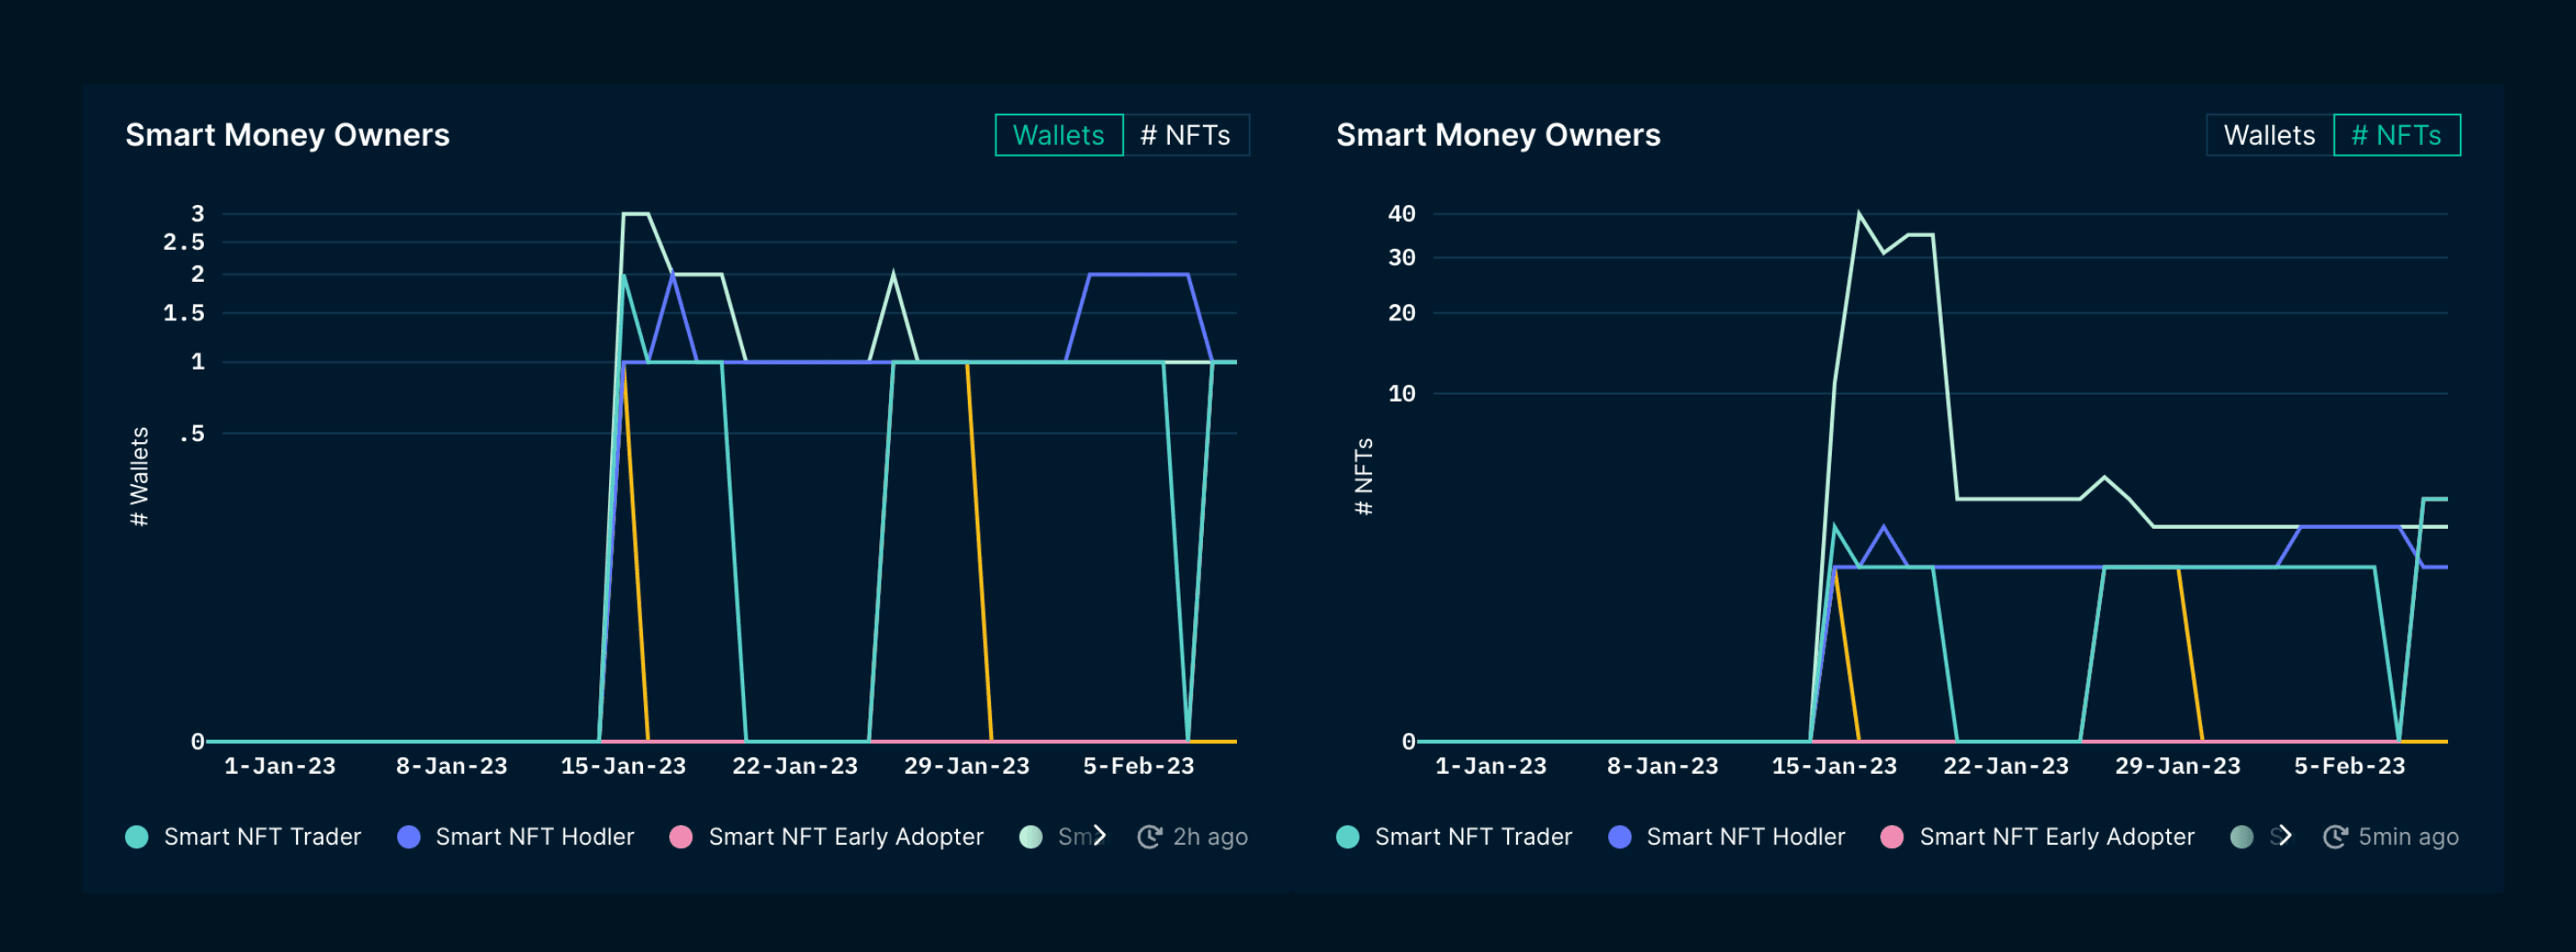The width and height of the screenshot is (2576, 952).
Task: Toggle Smart NFT Trader legend in left chart
Action: pos(243,837)
